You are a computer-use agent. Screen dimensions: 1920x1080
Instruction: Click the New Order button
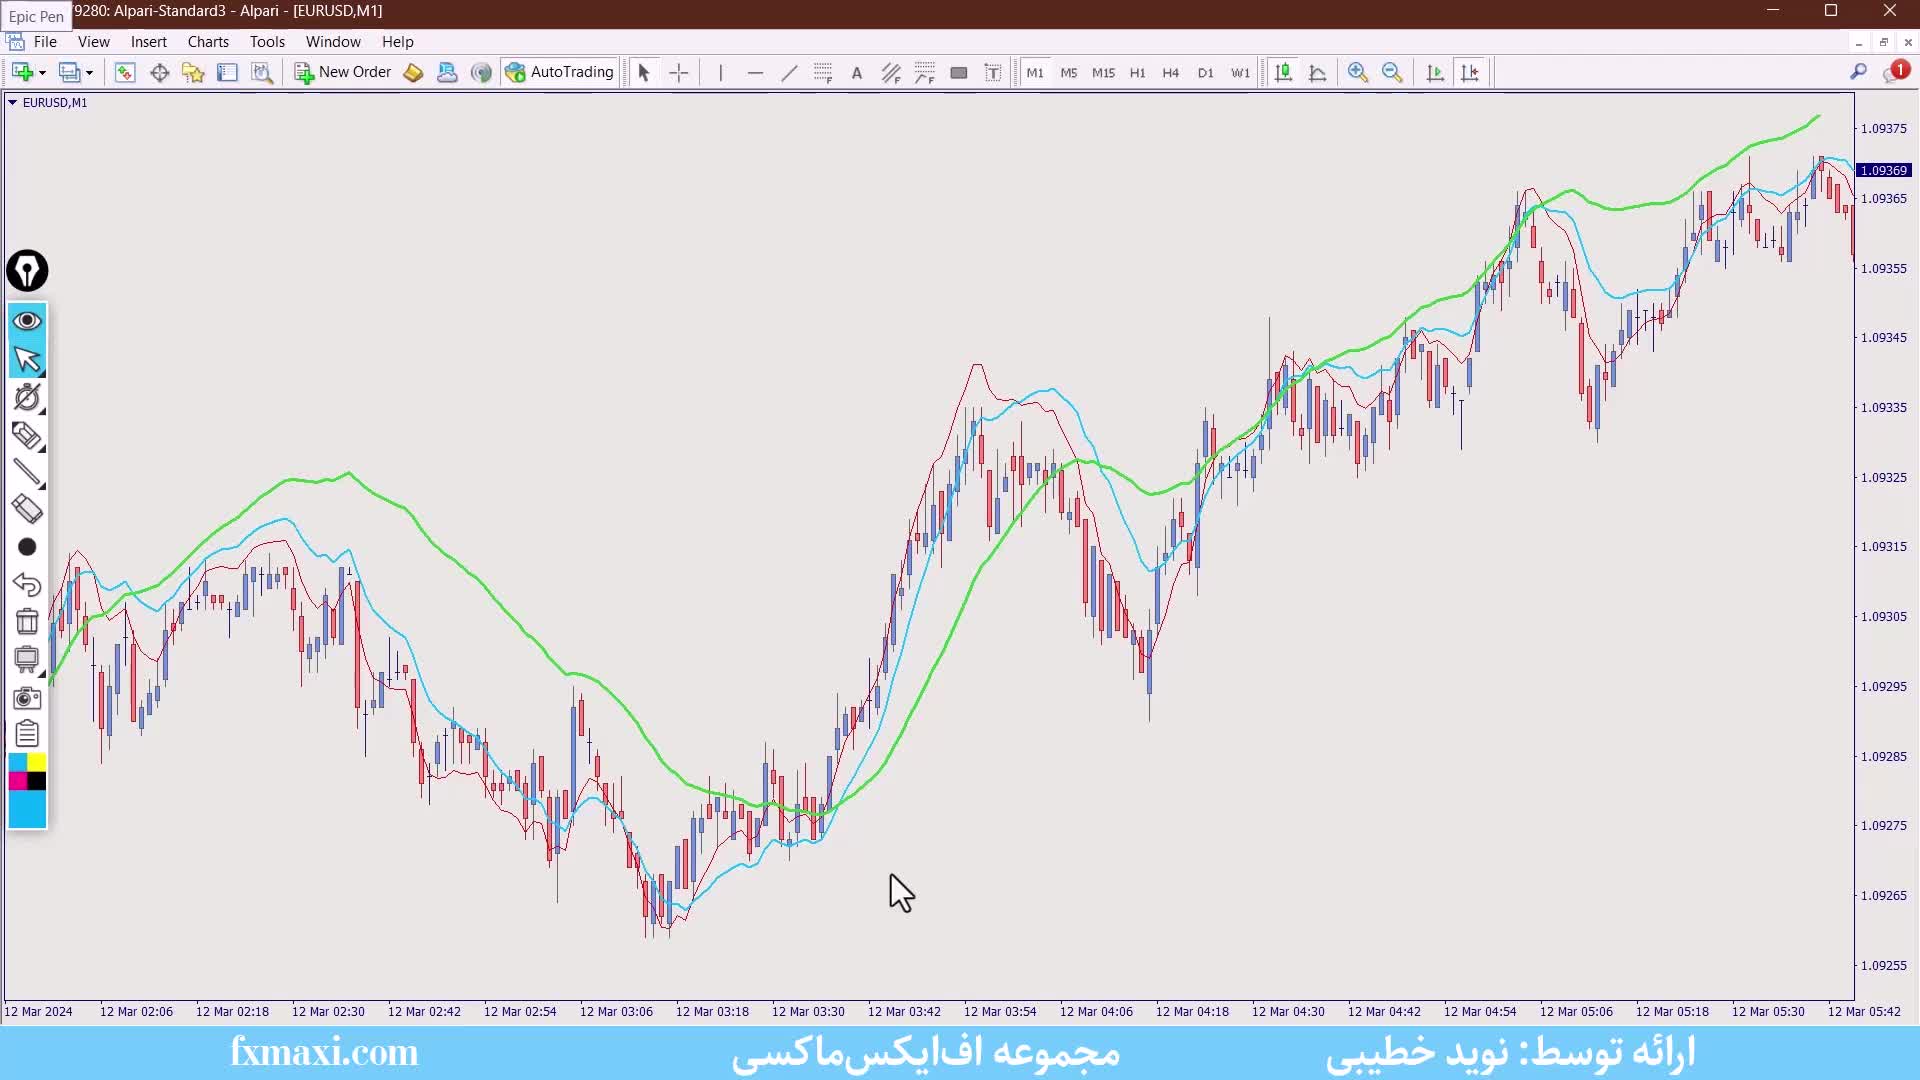[343, 72]
